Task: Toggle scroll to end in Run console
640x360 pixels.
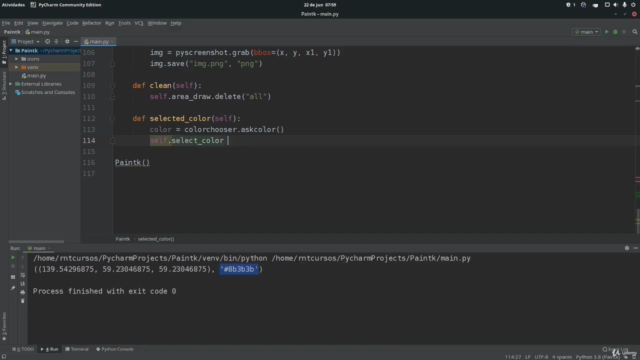Action: pyautogui.click(x=22, y=284)
